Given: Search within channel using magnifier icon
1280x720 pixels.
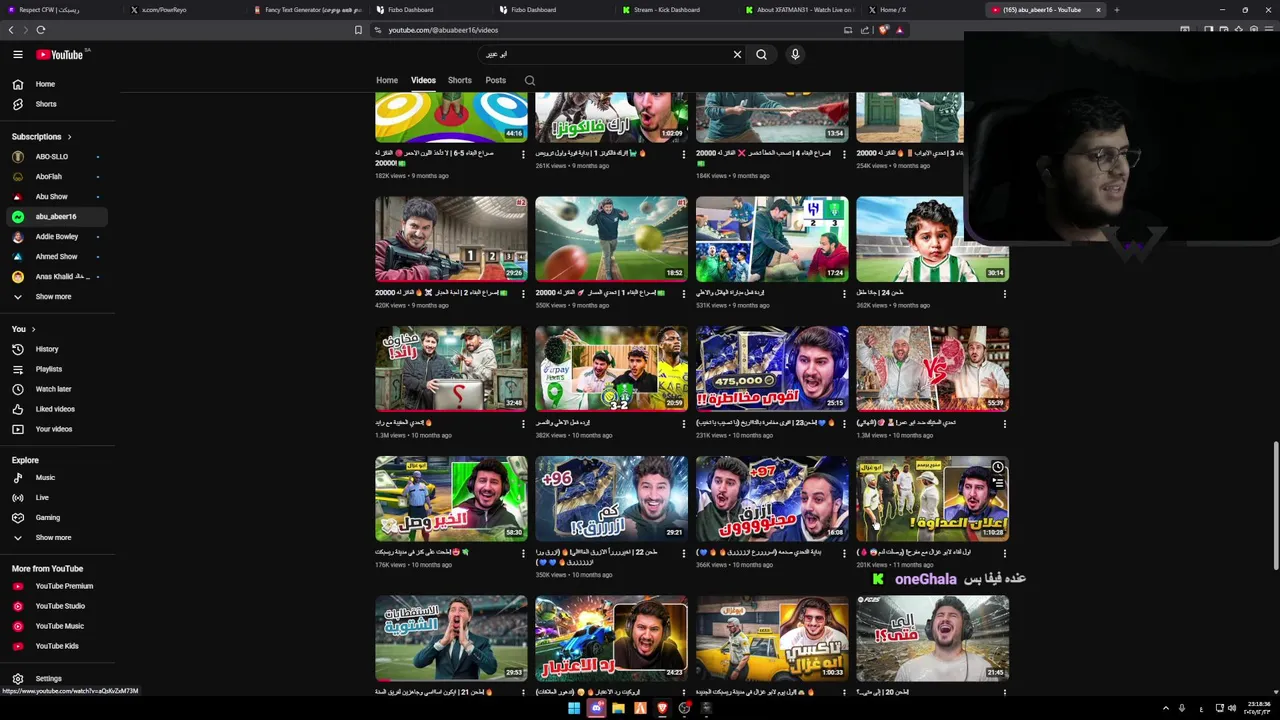Looking at the screenshot, I should click(530, 80).
